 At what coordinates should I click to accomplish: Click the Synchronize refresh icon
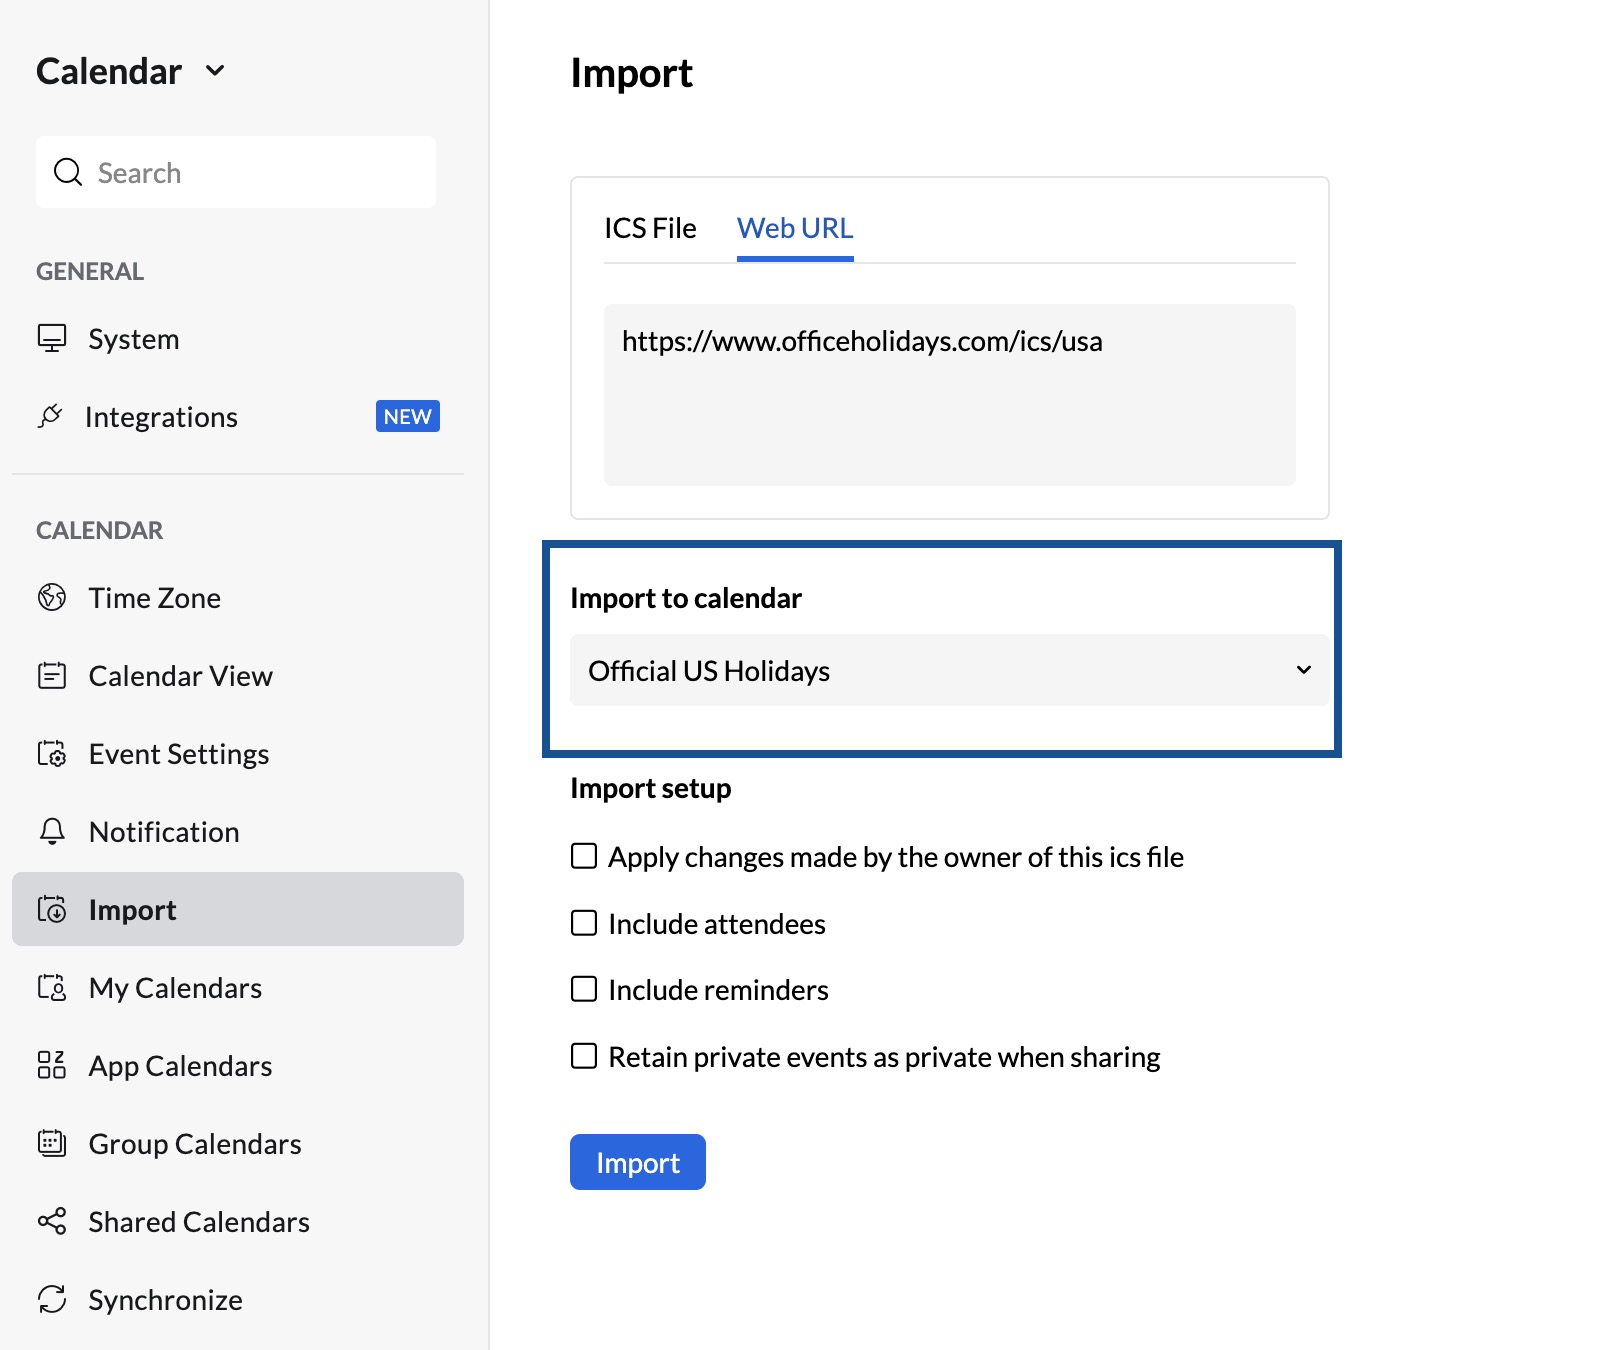[x=53, y=1299]
